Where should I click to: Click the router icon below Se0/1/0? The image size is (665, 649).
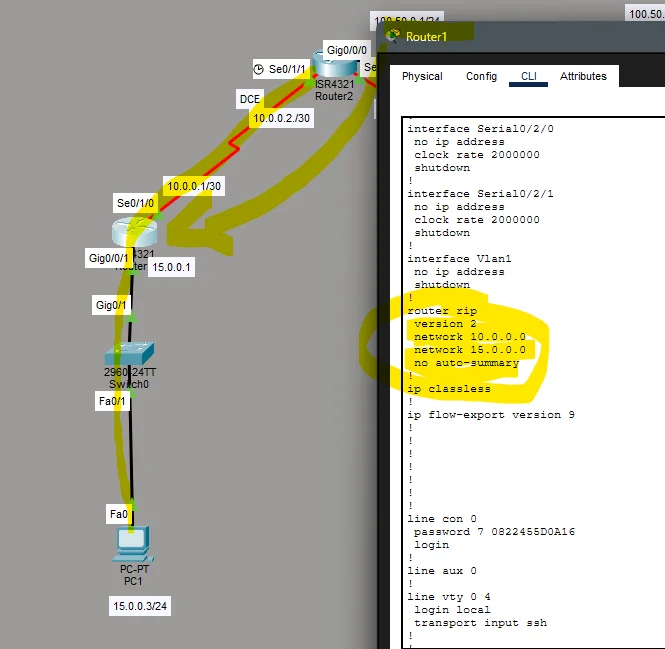(x=134, y=232)
